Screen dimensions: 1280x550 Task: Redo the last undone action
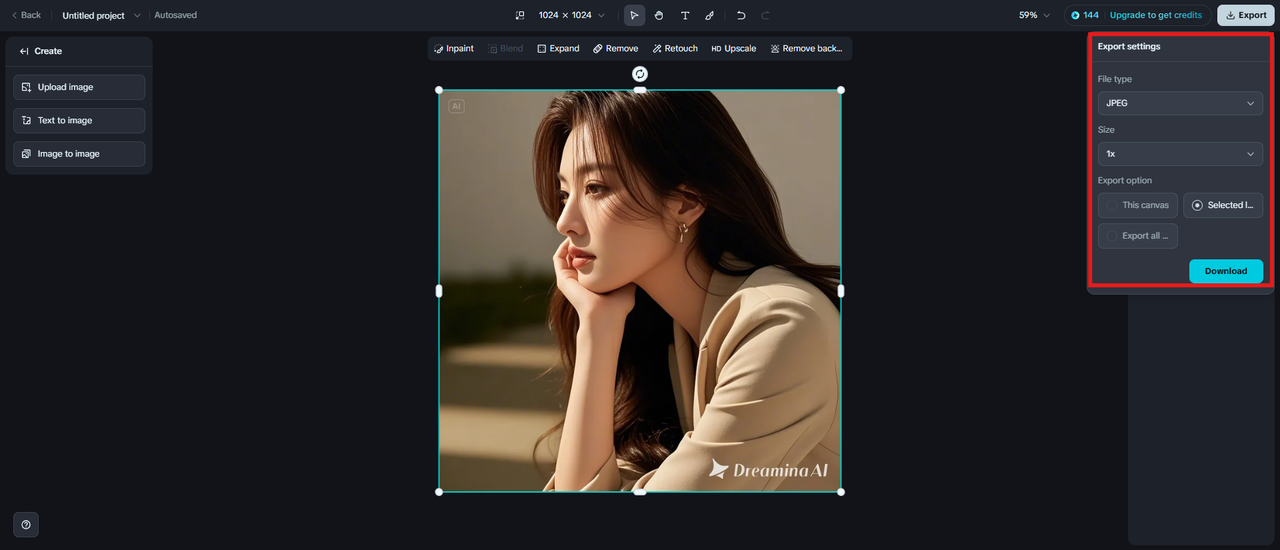[x=766, y=15]
